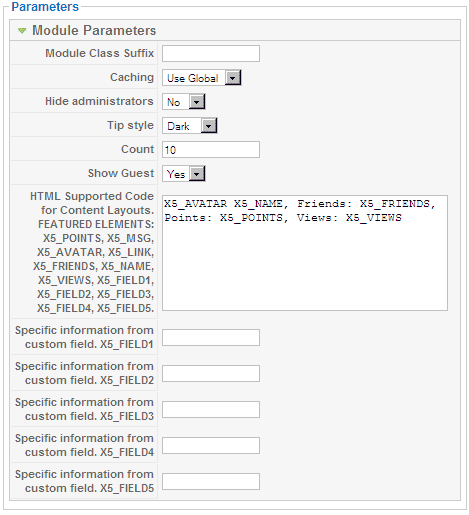This screenshot has width=469, height=515.
Task: Open the Caching dropdown arrow
Action: [233, 78]
